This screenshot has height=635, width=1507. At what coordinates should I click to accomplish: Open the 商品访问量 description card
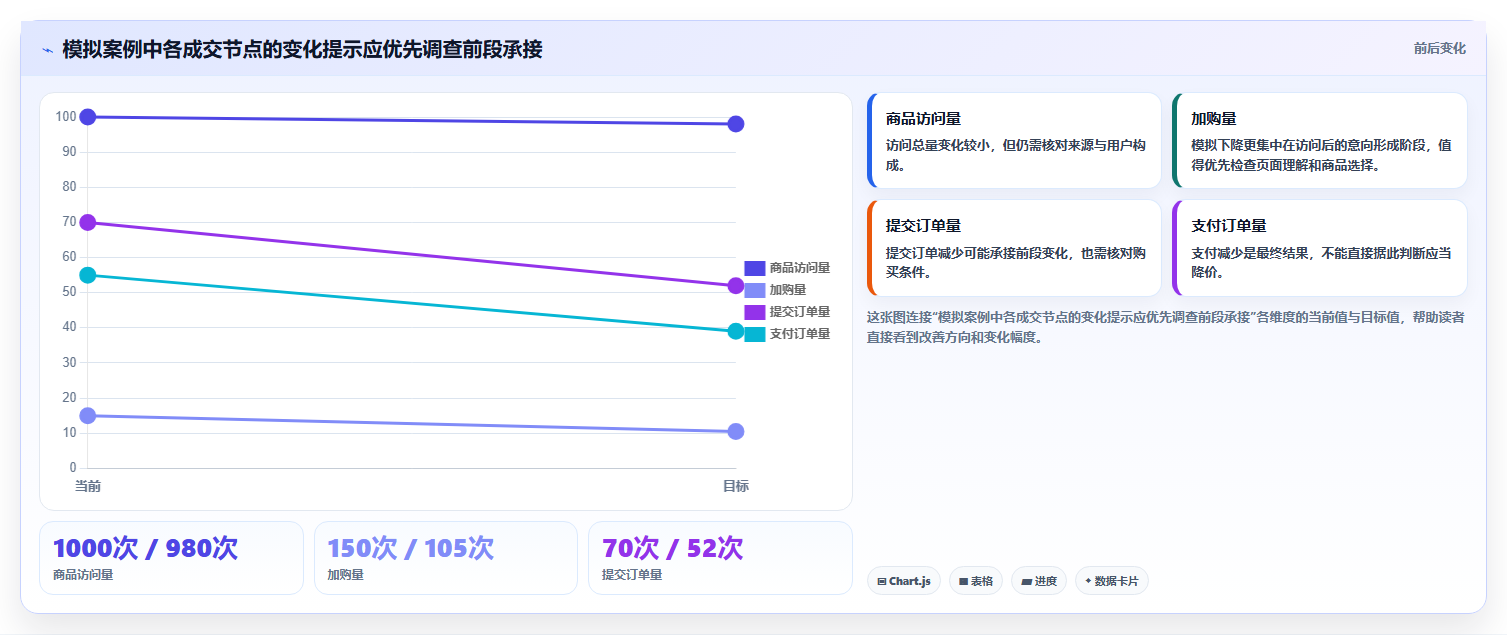pyautogui.click(x=1014, y=141)
